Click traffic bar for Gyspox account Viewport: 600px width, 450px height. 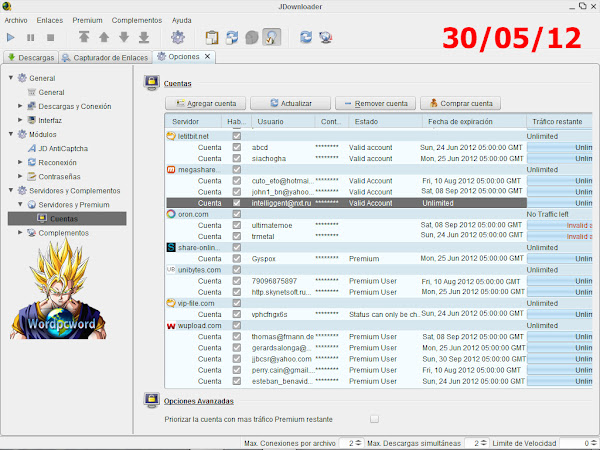[x=559, y=259]
